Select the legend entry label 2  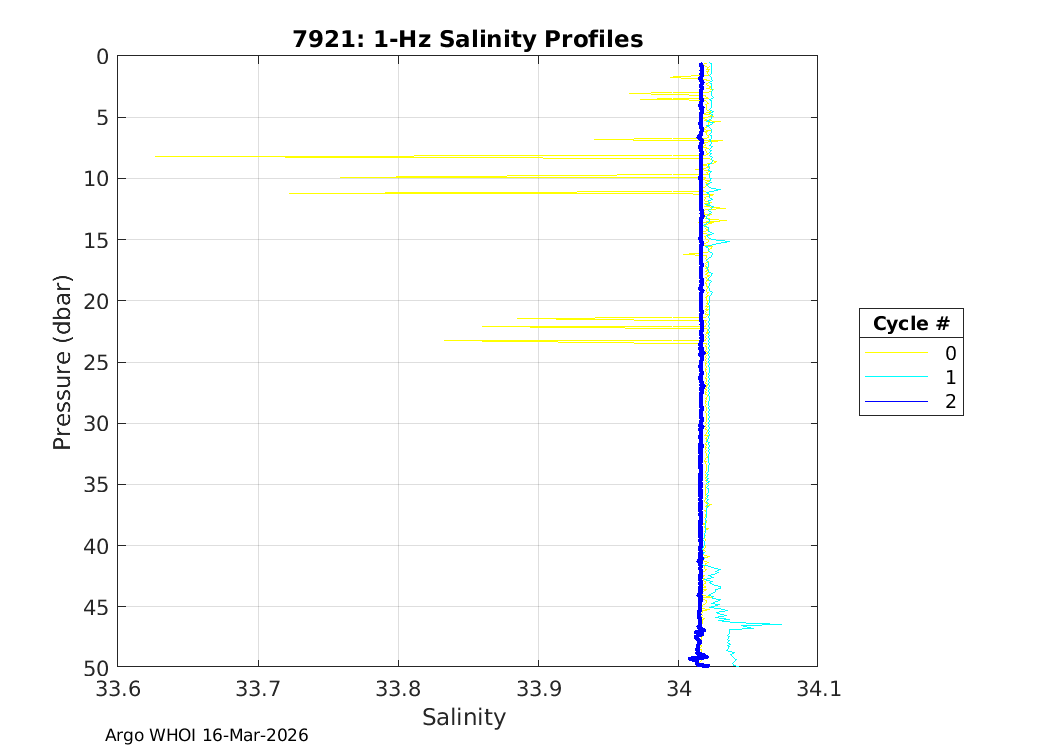pyautogui.click(x=950, y=402)
